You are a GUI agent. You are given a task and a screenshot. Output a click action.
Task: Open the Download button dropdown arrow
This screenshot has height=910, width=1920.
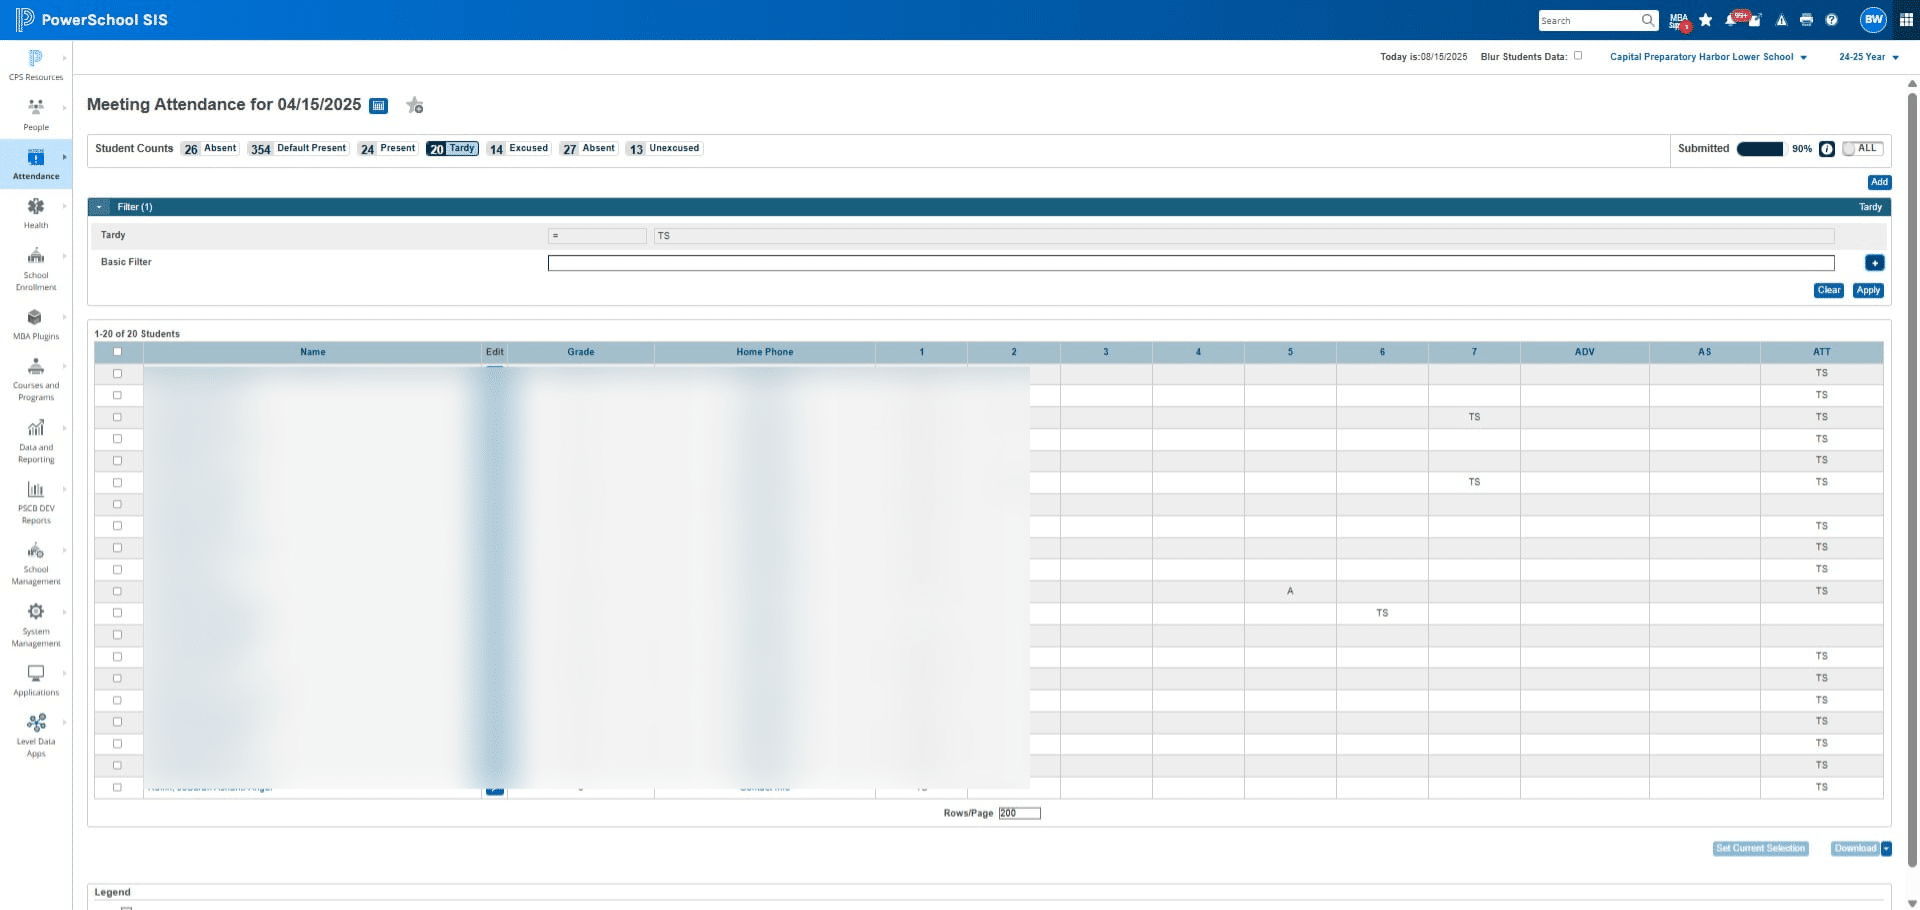coord(1886,849)
